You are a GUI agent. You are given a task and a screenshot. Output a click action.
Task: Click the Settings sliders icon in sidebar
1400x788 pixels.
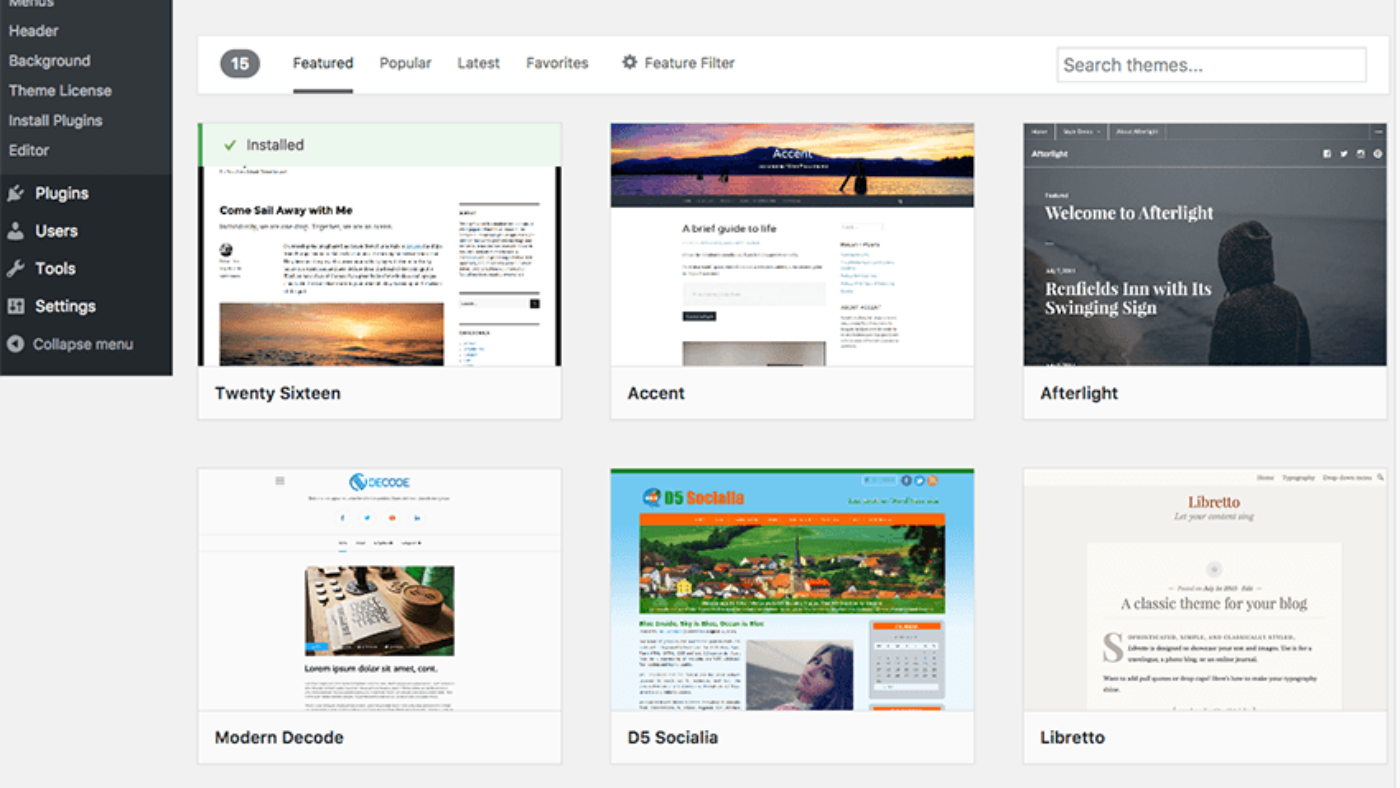(x=15, y=306)
